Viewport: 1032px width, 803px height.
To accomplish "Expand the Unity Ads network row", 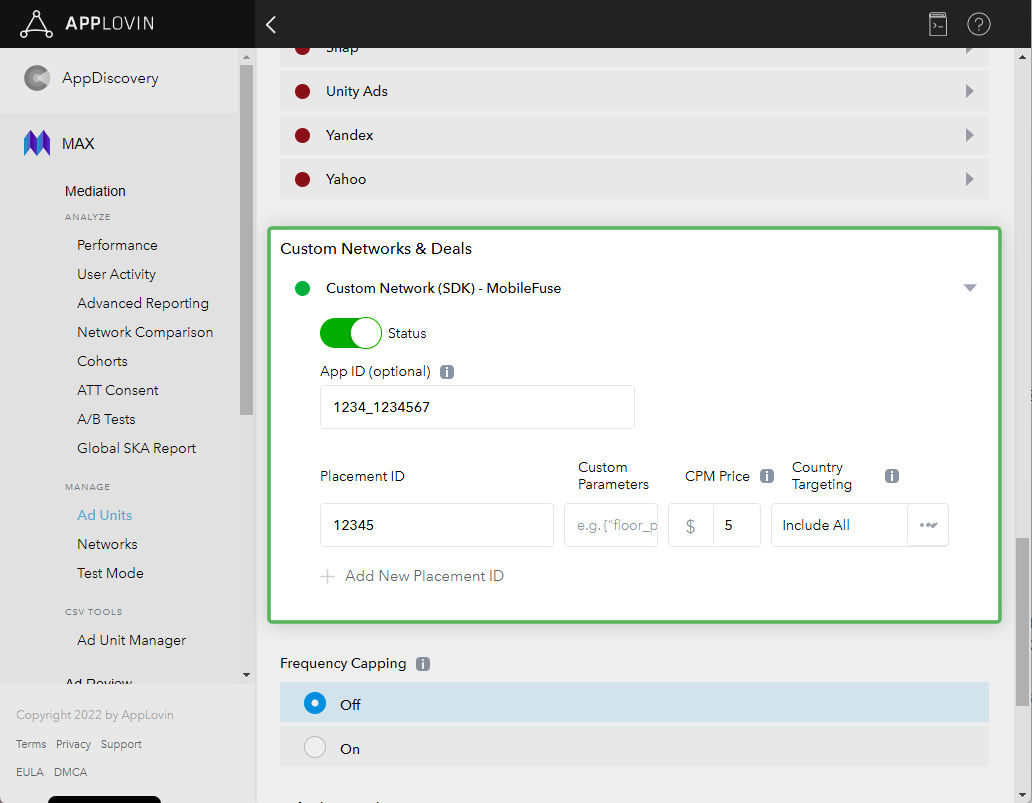I will pyautogui.click(x=969, y=91).
